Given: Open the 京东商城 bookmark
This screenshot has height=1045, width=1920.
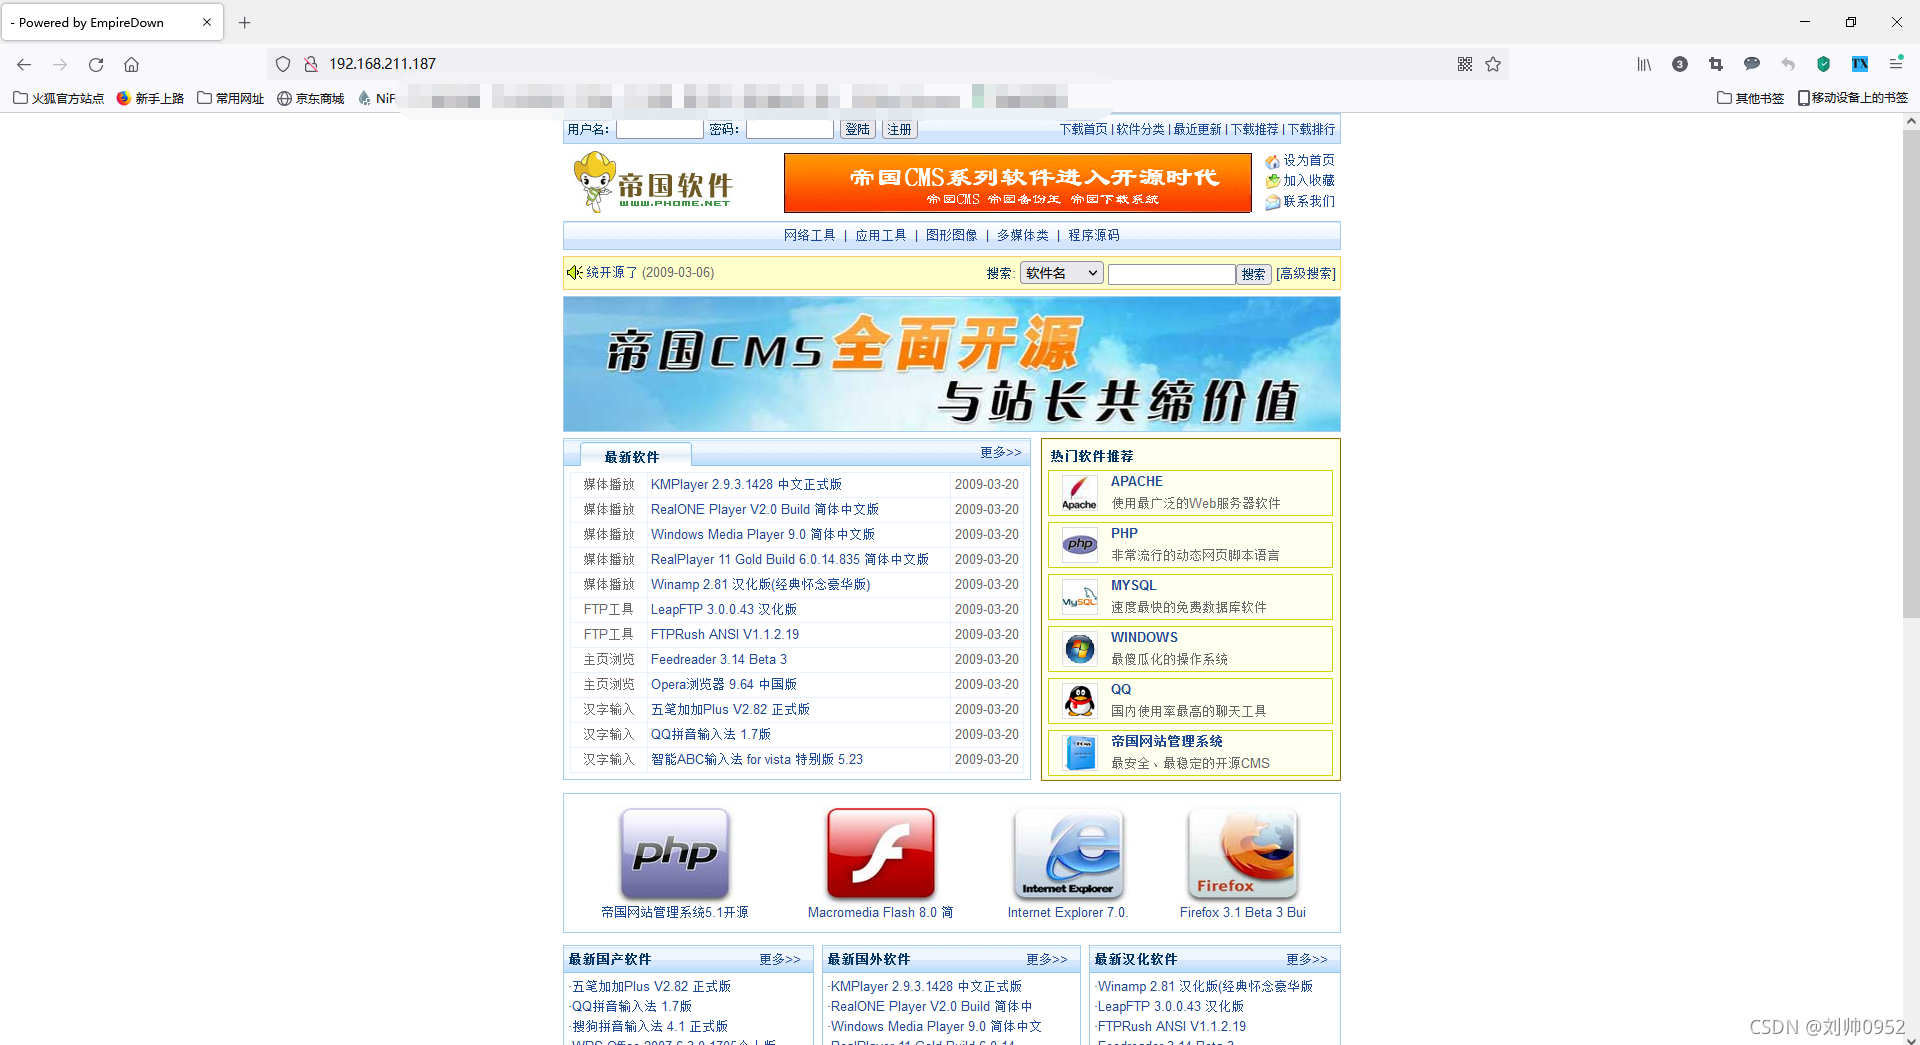Looking at the screenshot, I should click(x=311, y=98).
